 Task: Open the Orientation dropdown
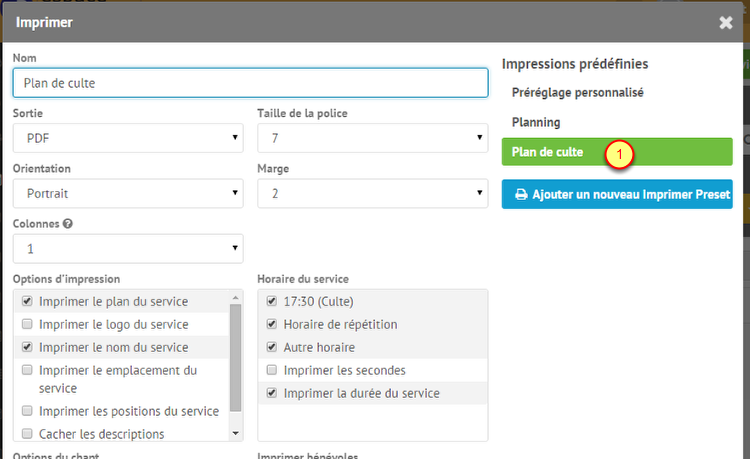click(x=128, y=193)
